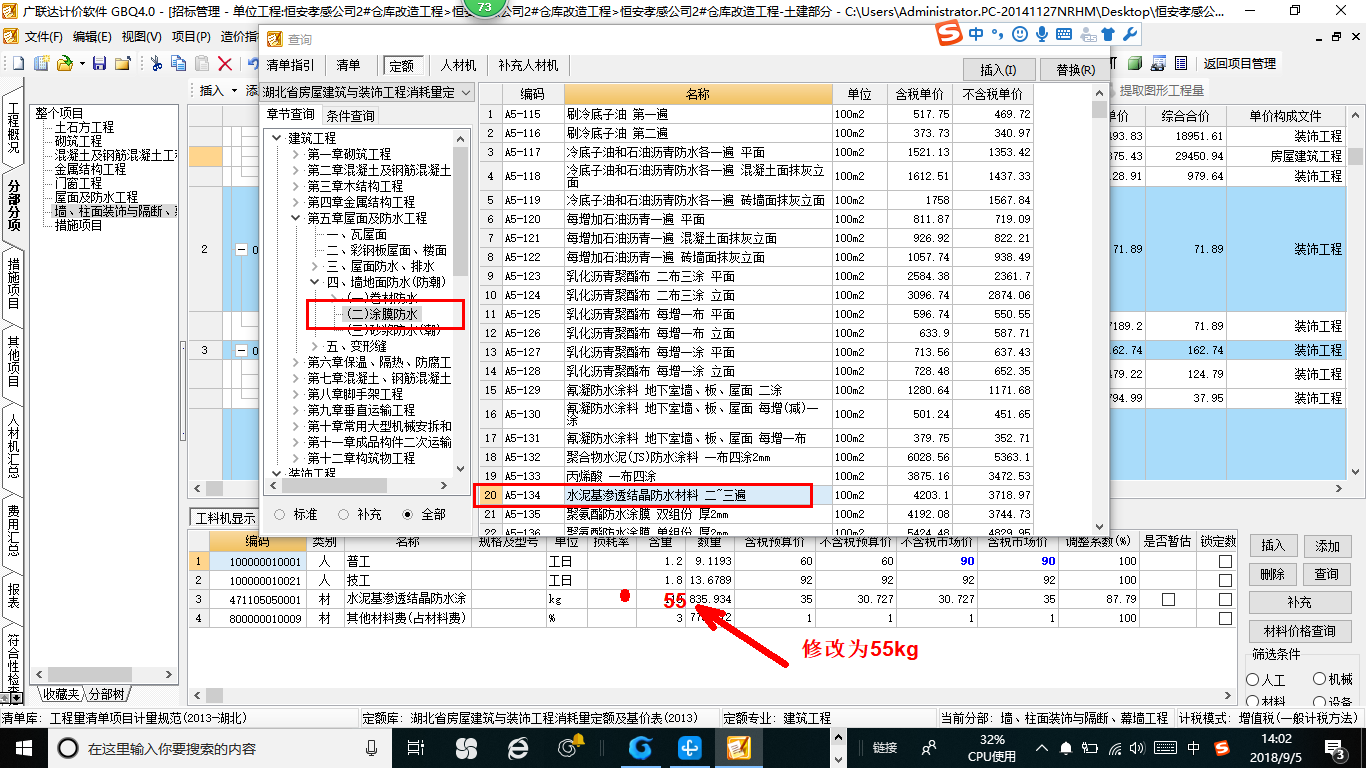Open Internet Explorer from the taskbar

pyautogui.click(x=518, y=747)
